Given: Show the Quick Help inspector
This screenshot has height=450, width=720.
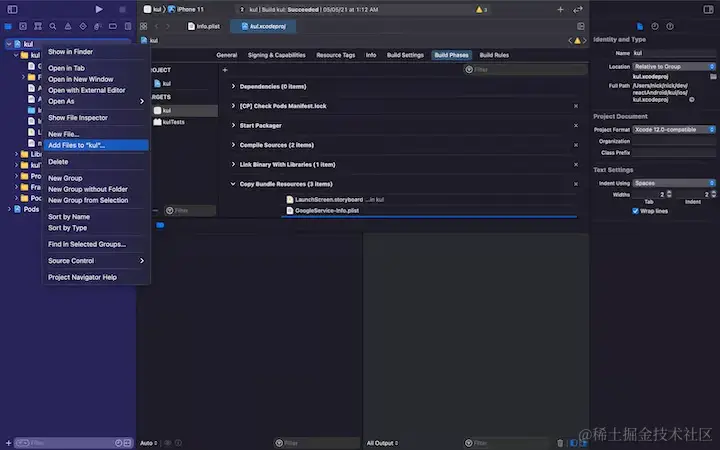Looking at the screenshot, I should 670,27.
